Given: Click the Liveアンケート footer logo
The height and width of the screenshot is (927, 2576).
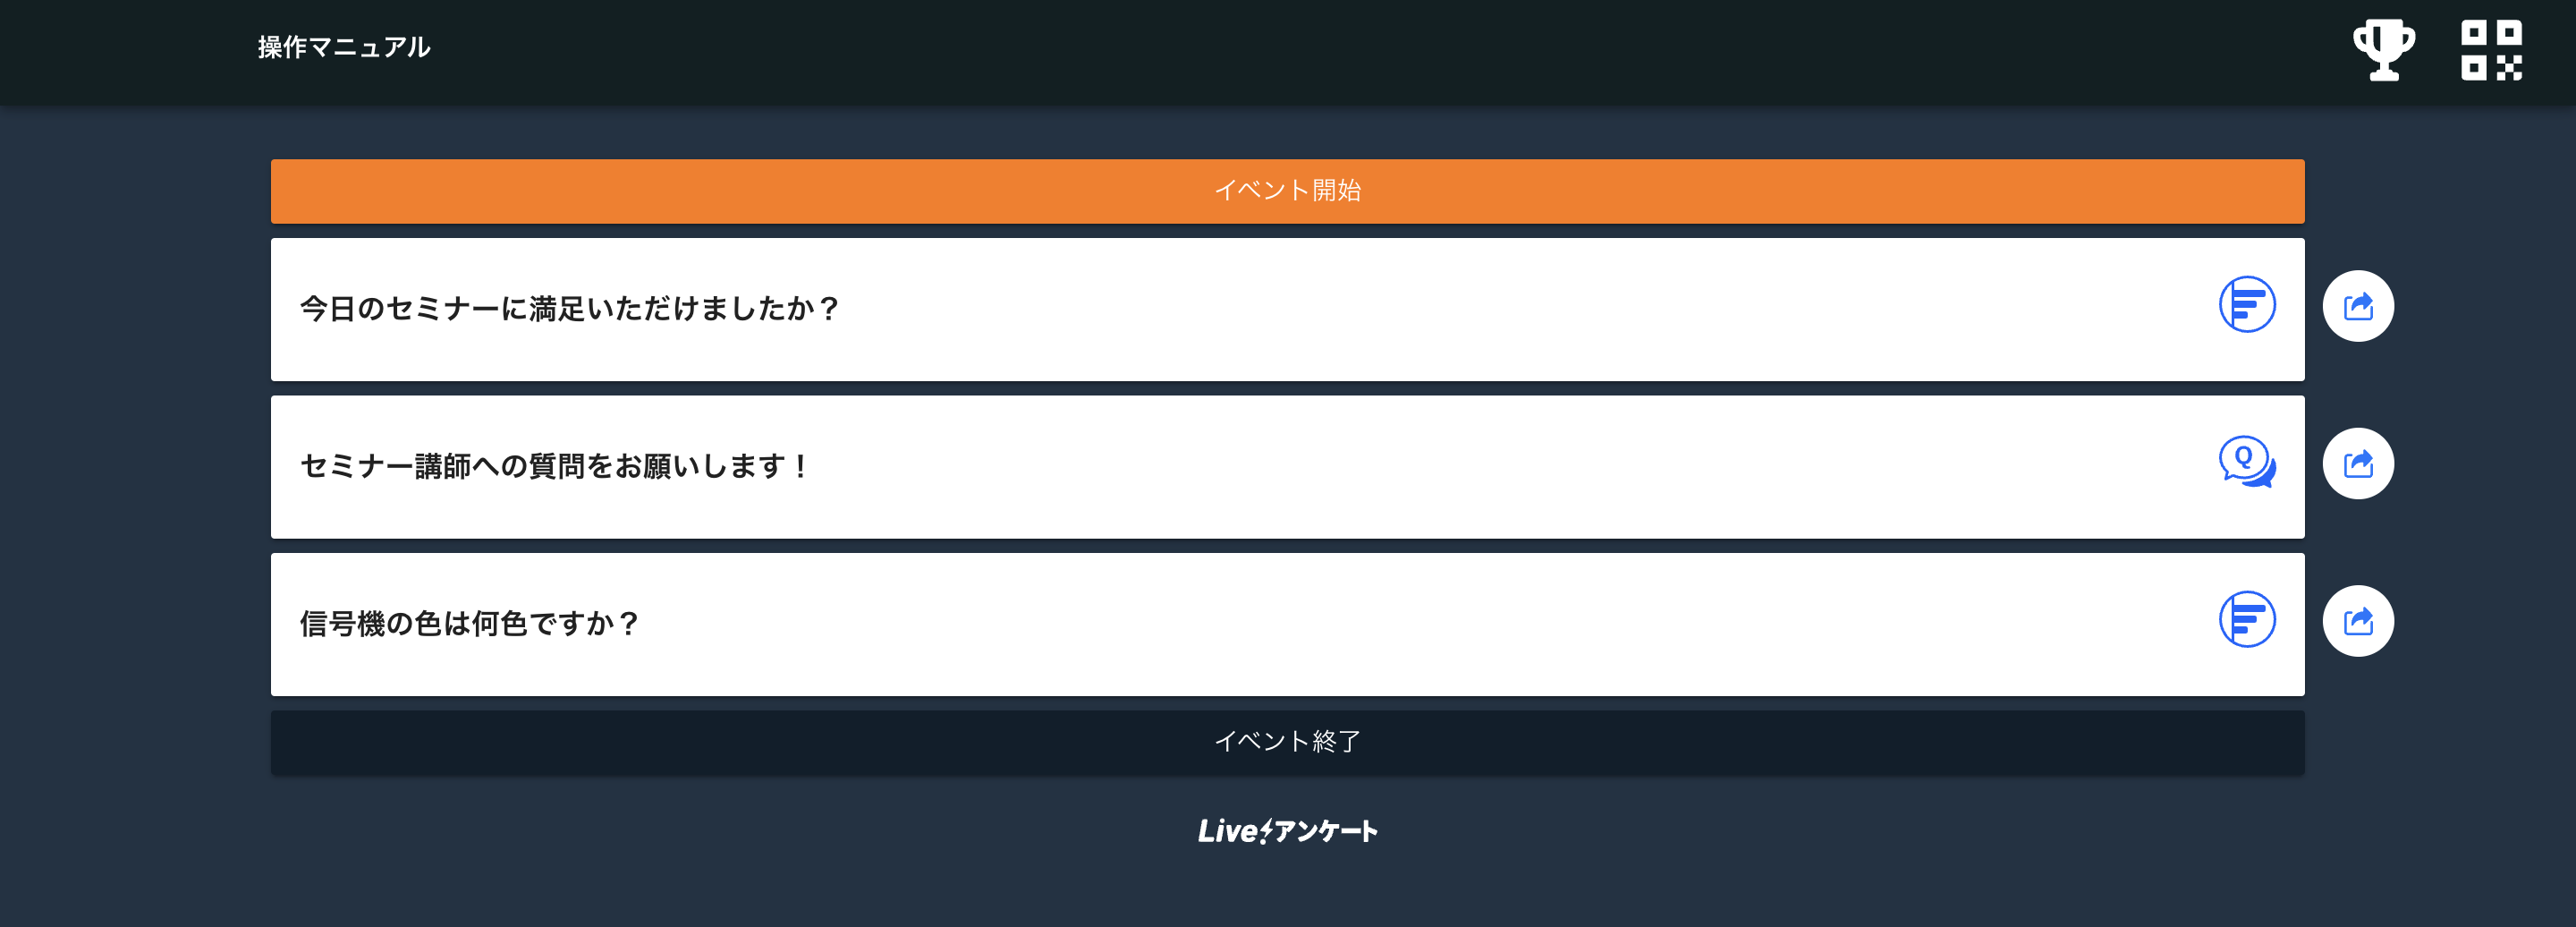Looking at the screenshot, I should 1287,831.
